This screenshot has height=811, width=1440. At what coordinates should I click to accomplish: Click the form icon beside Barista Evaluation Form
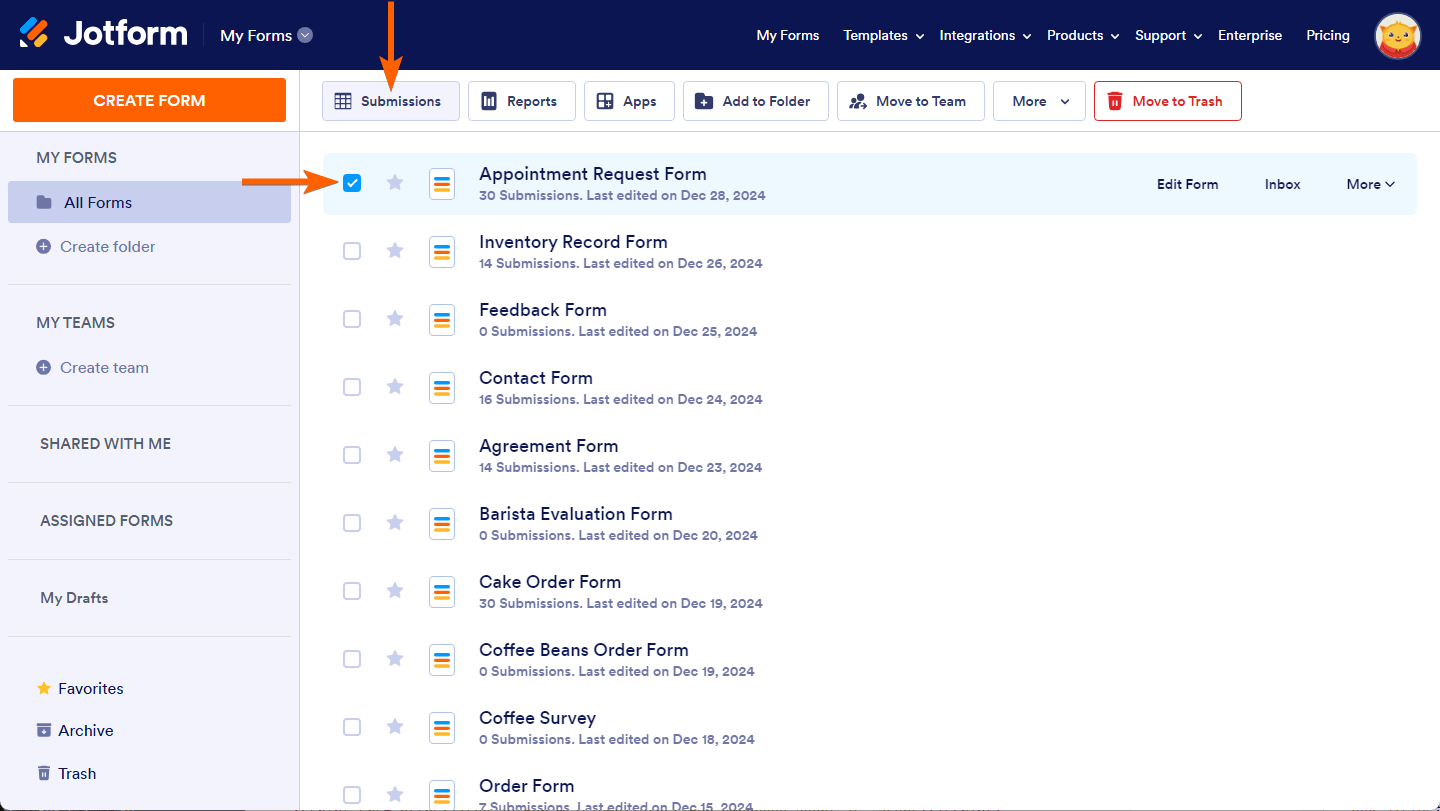coord(442,524)
